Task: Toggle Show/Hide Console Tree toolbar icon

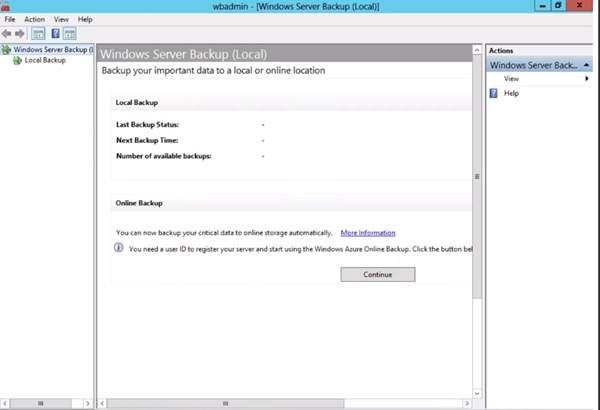Action: click(x=38, y=34)
